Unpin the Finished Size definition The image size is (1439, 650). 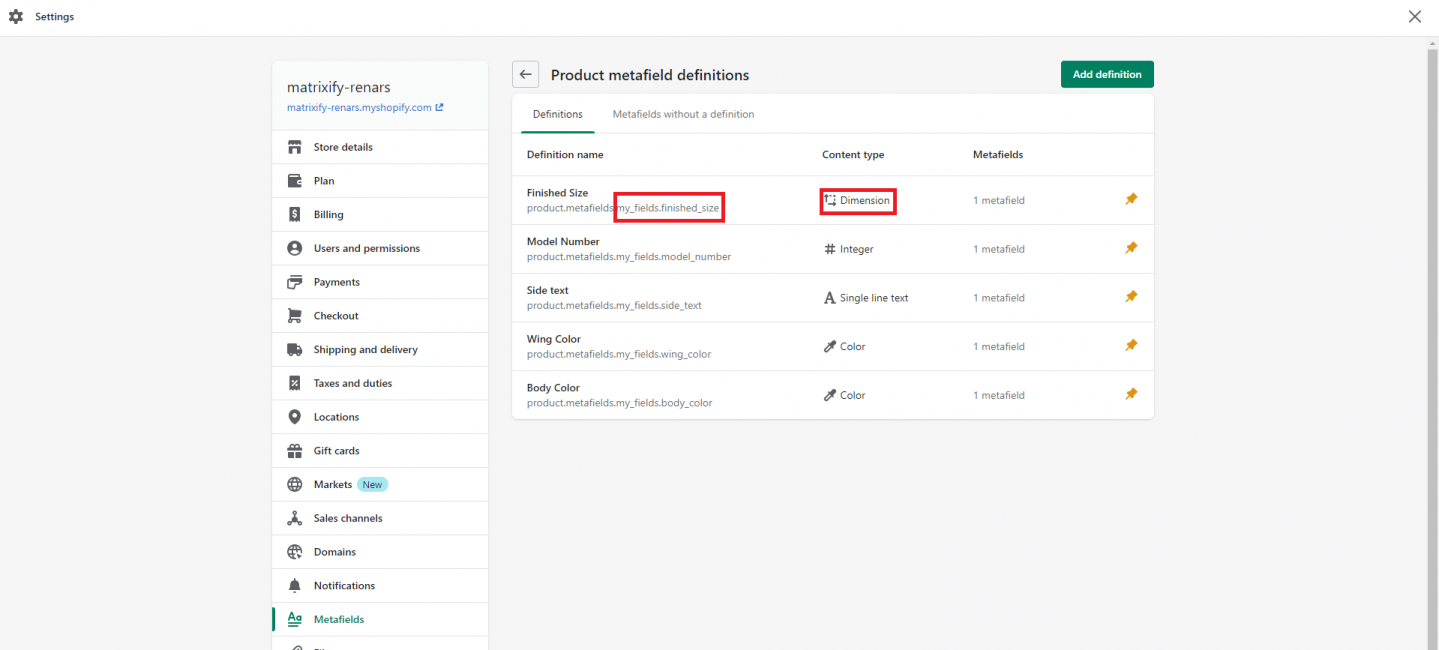1131,199
